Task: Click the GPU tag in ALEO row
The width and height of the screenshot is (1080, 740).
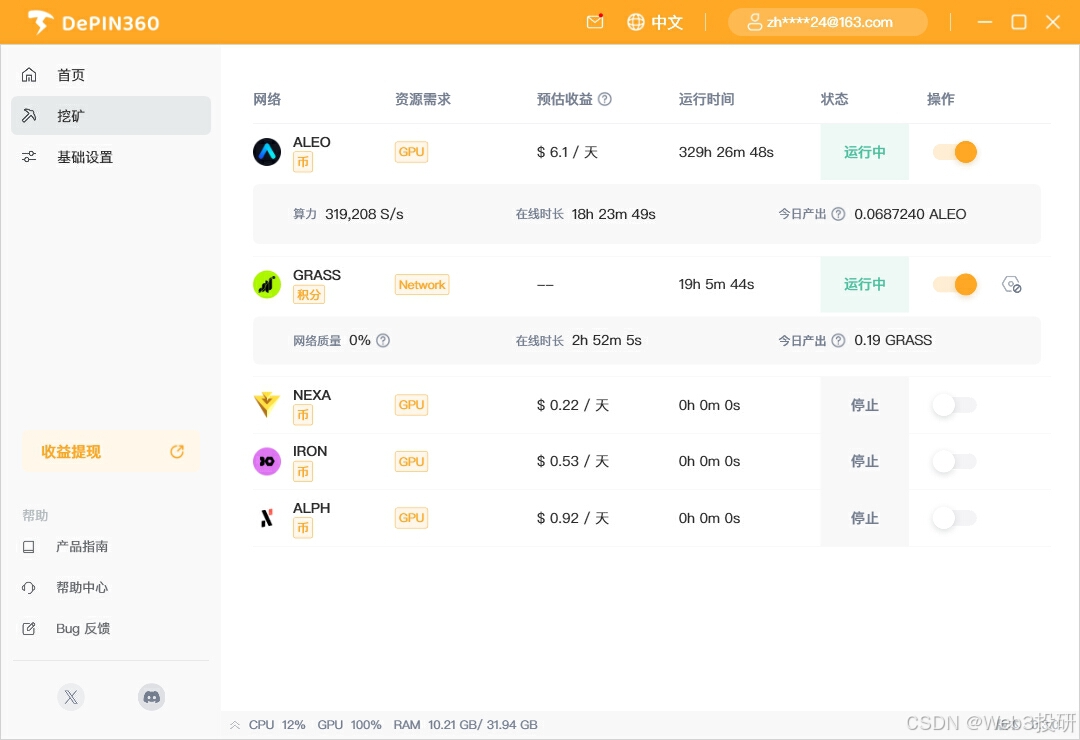Action: (x=411, y=152)
